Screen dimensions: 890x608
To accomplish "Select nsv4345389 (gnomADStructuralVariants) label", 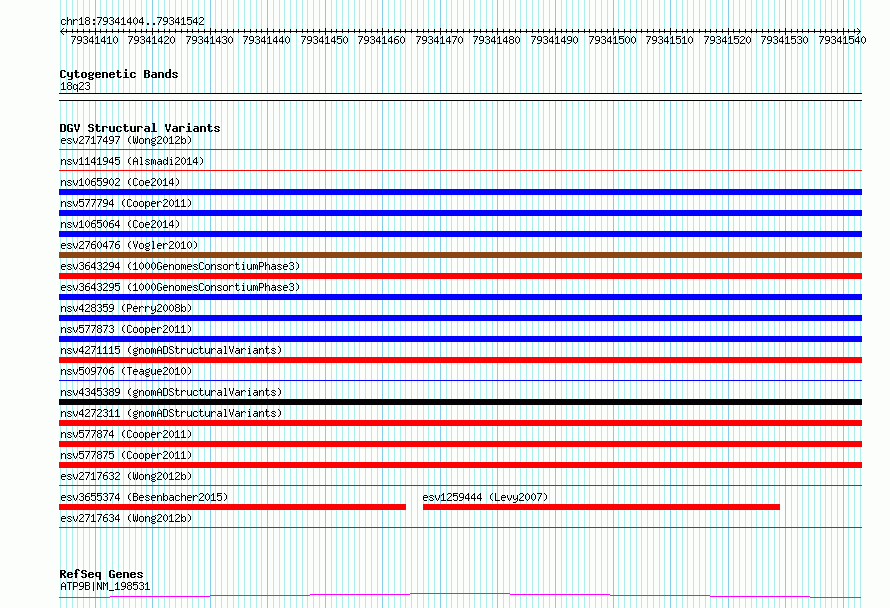I will pos(171,392).
